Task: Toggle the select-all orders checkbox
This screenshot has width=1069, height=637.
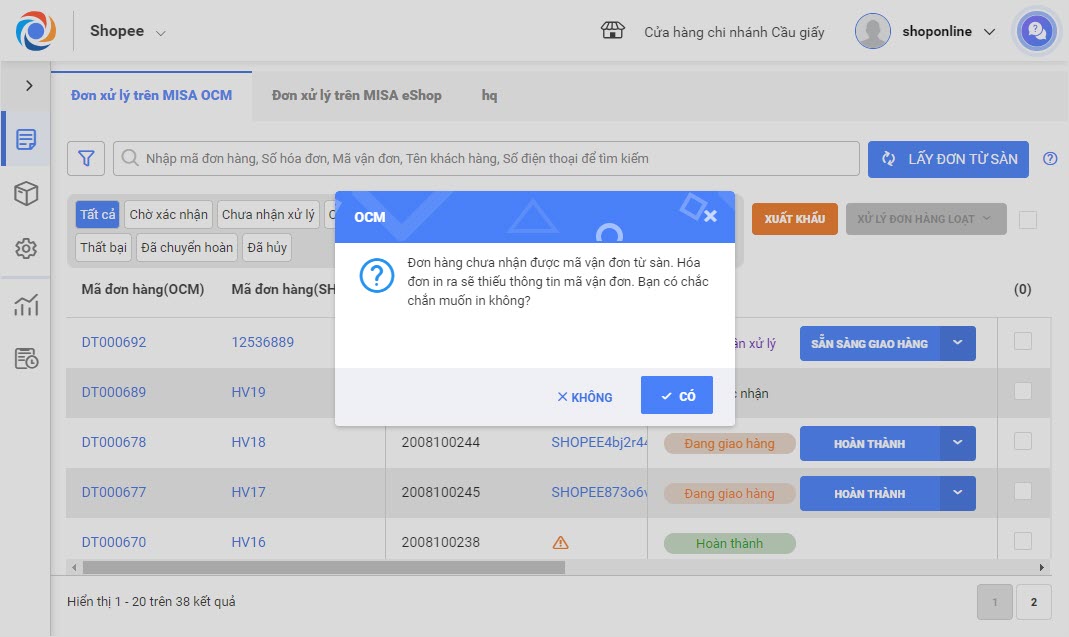Action: click(1027, 220)
